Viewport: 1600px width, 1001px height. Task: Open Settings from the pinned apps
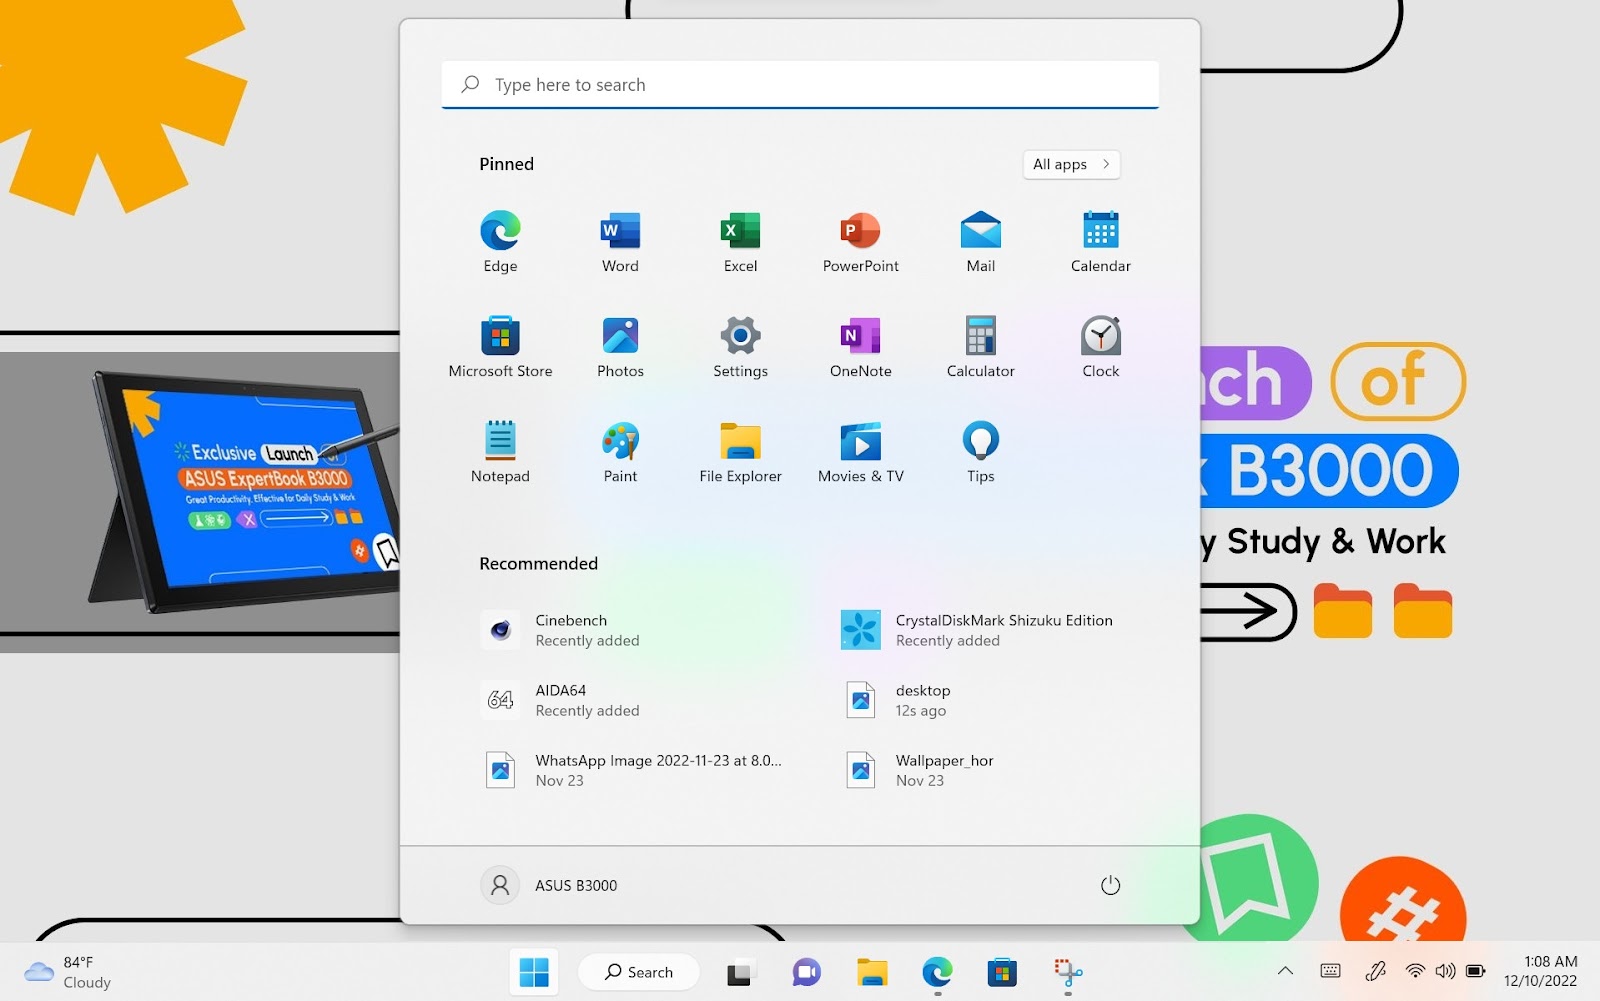click(x=740, y=347)
